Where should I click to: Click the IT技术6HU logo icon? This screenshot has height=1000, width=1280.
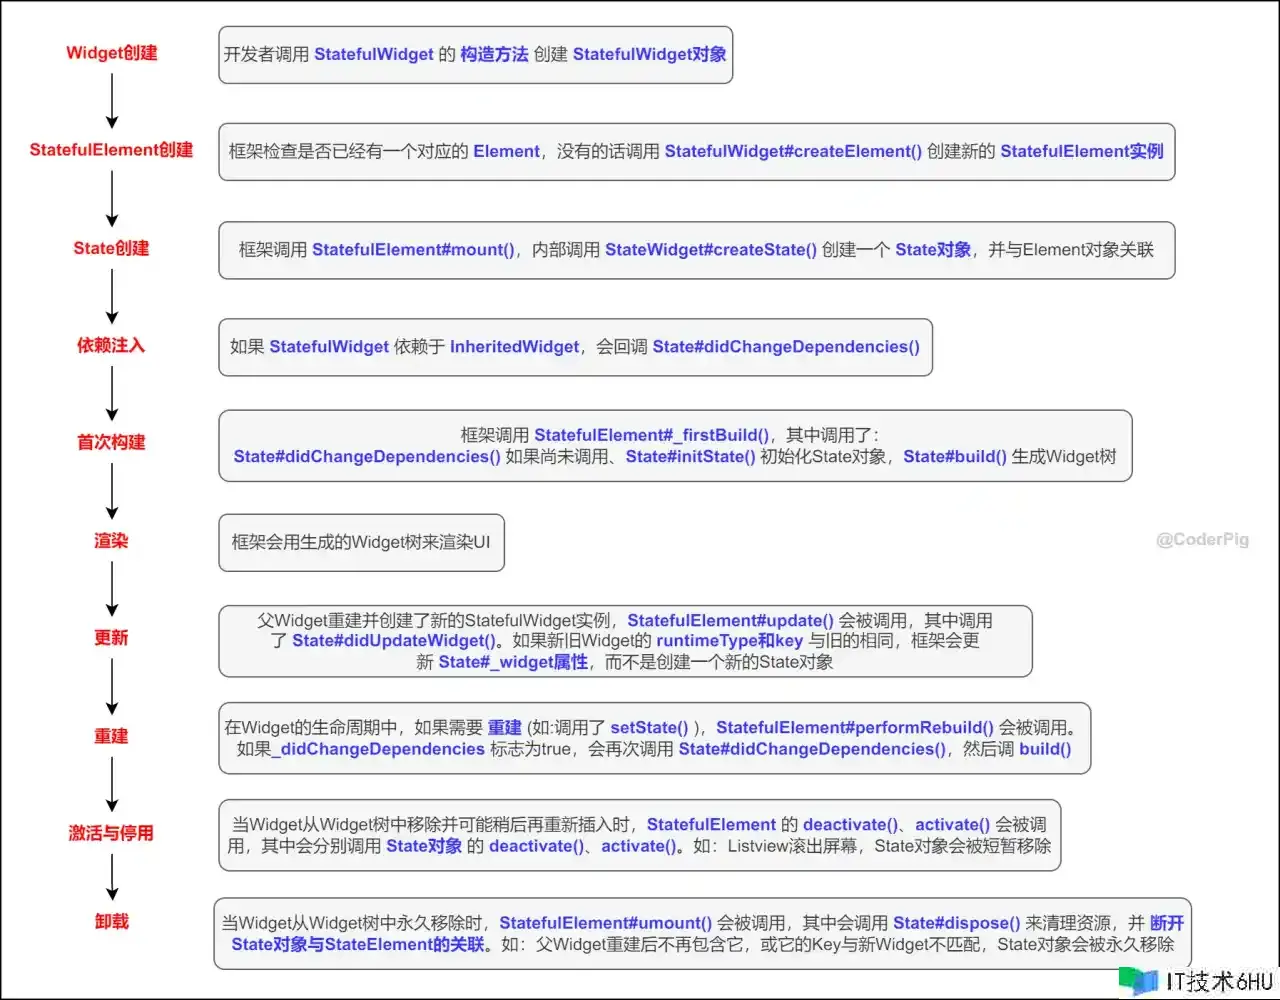click(1137, 980)
